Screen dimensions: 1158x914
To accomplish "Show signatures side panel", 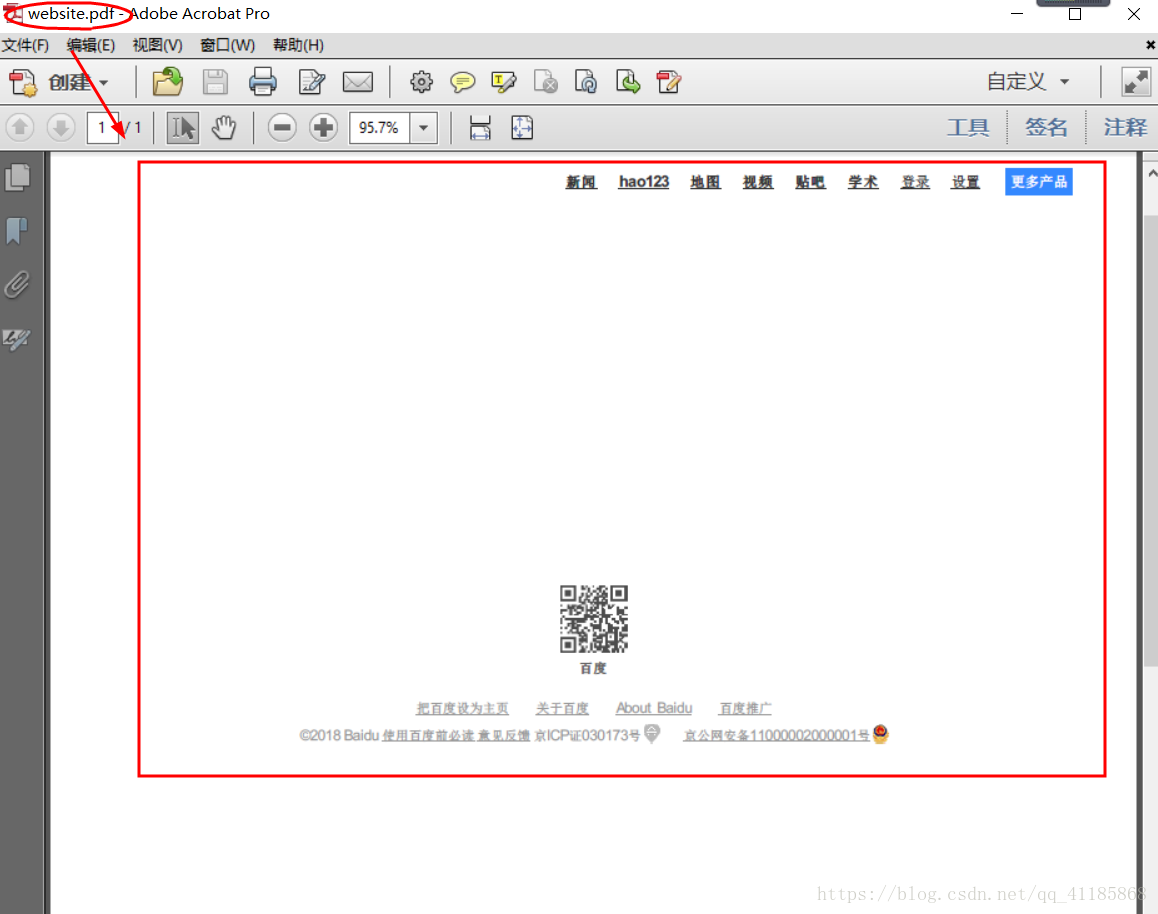I will [17, 339].
